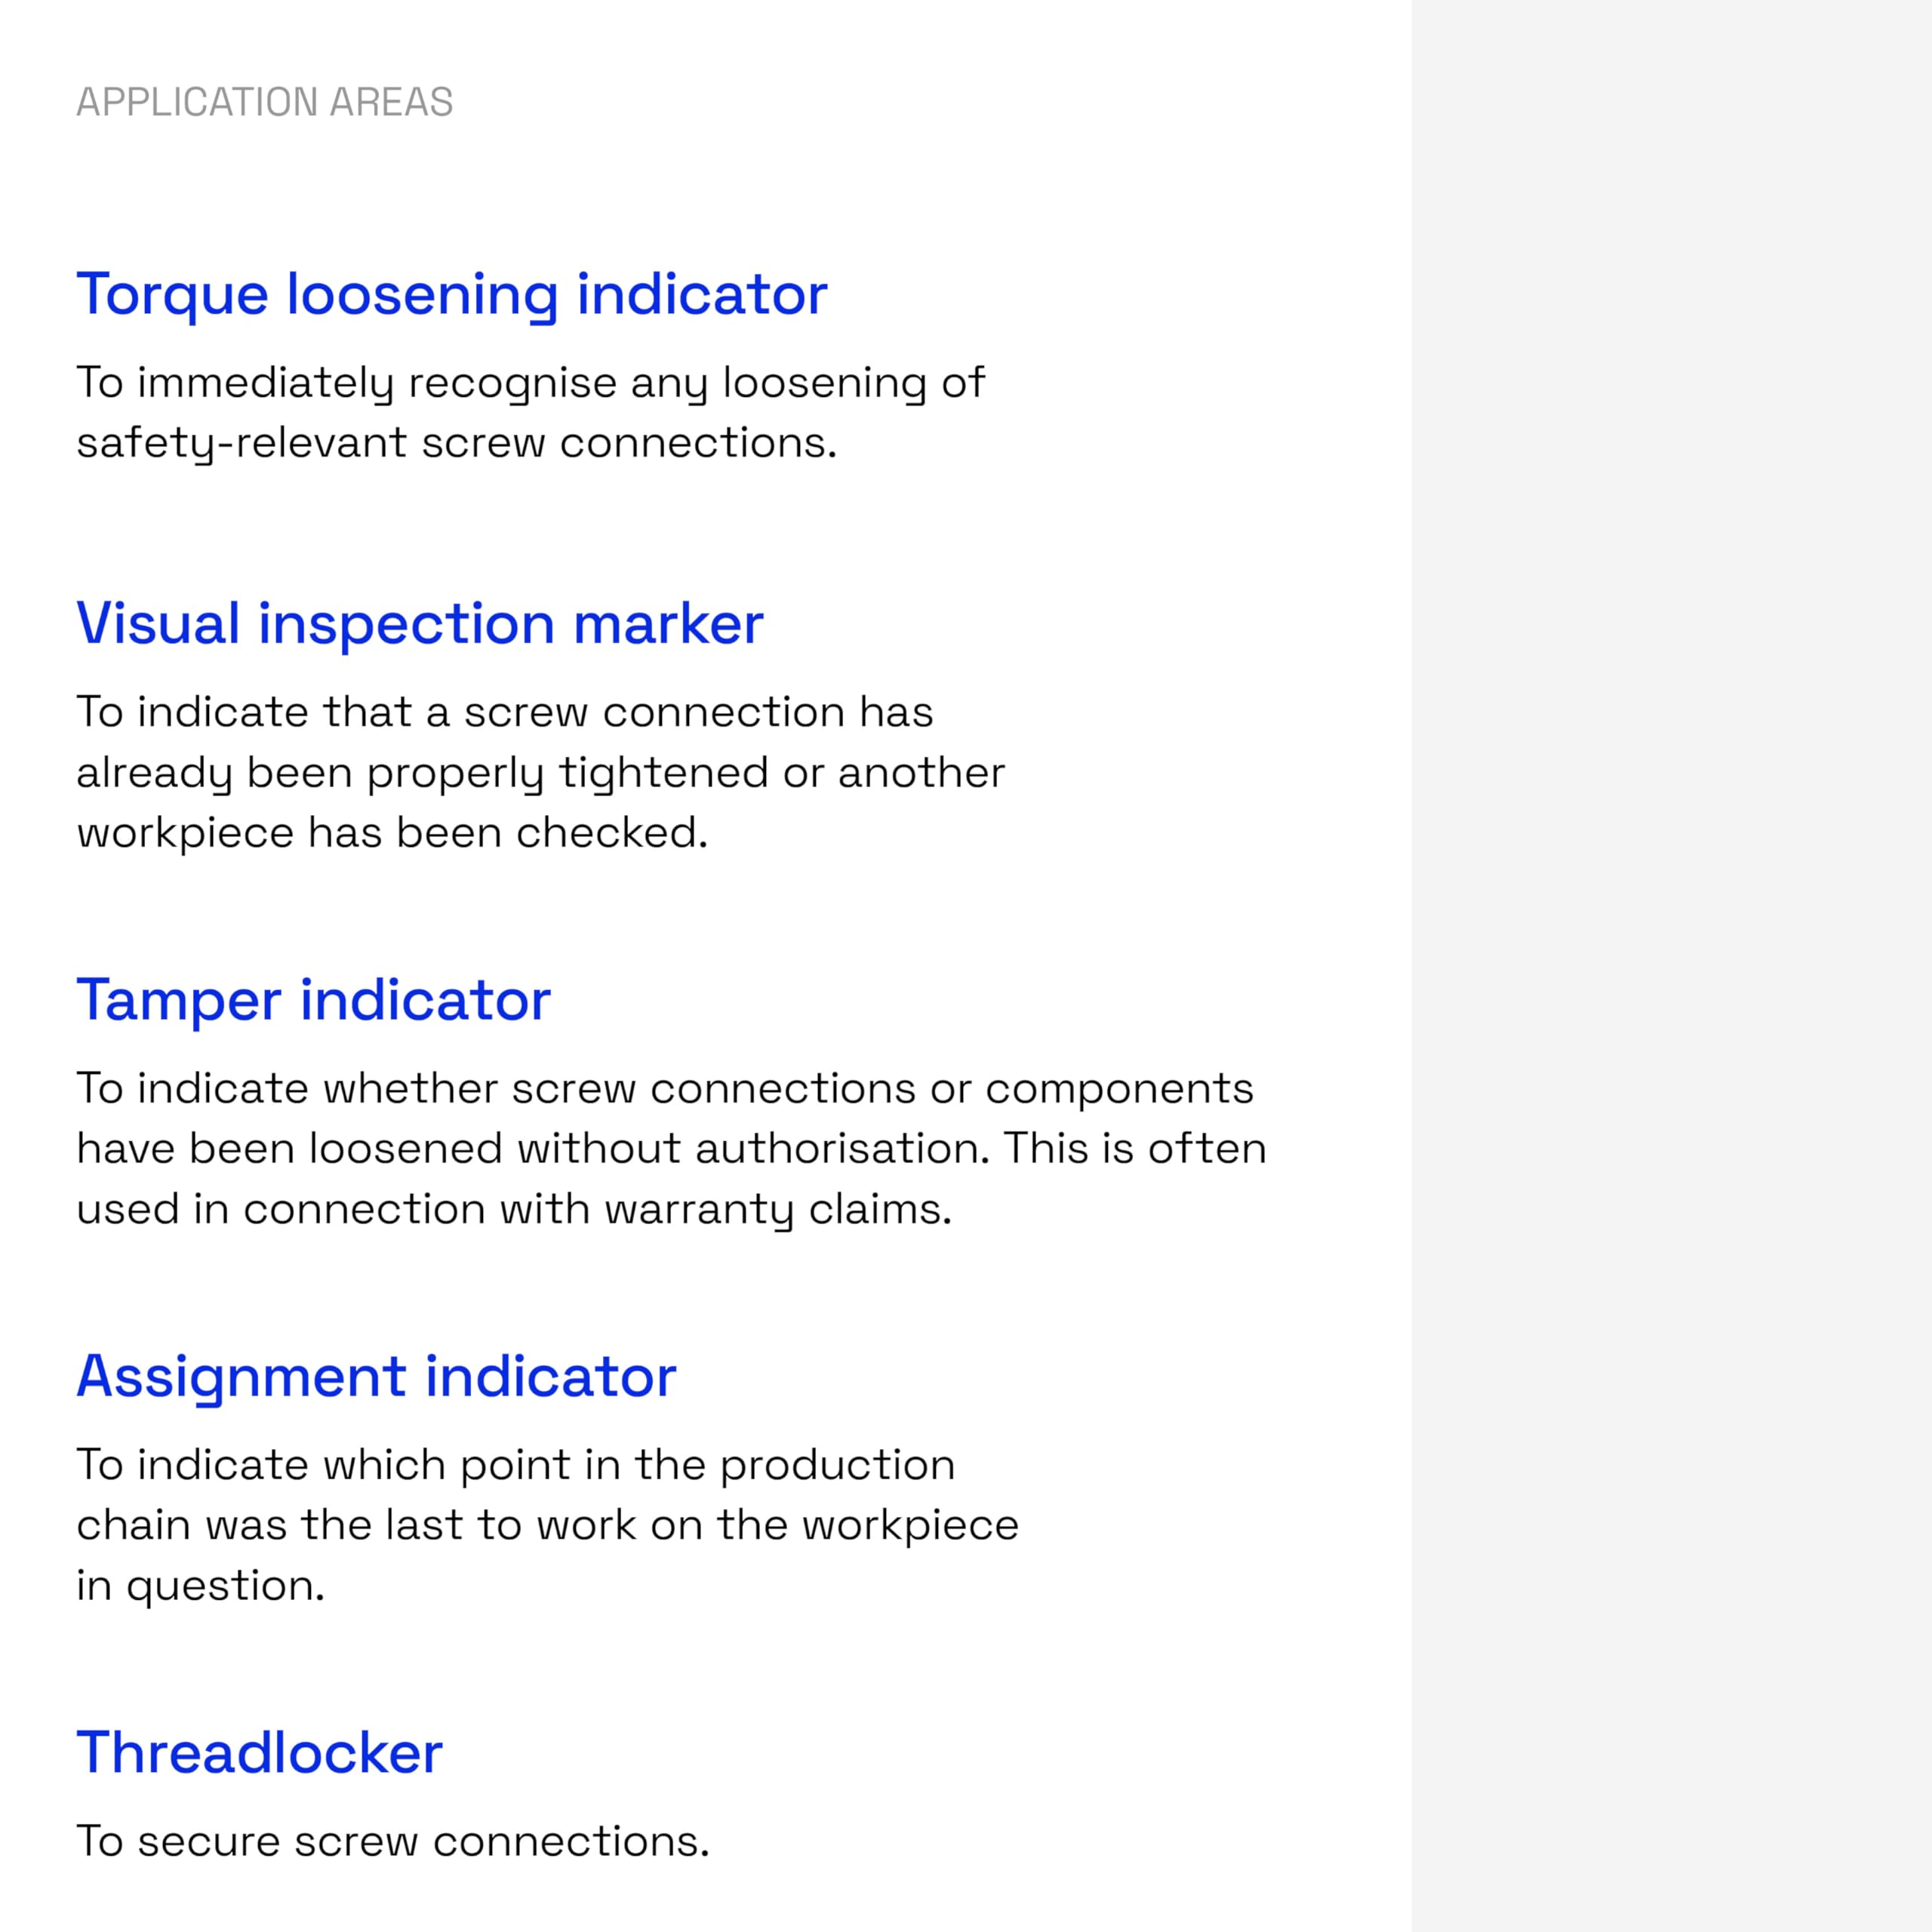Viewport: 1932px width, 1932px height.
Task: Click the words 'safety-relevant' in the description
Action: [x=240, y=443]
